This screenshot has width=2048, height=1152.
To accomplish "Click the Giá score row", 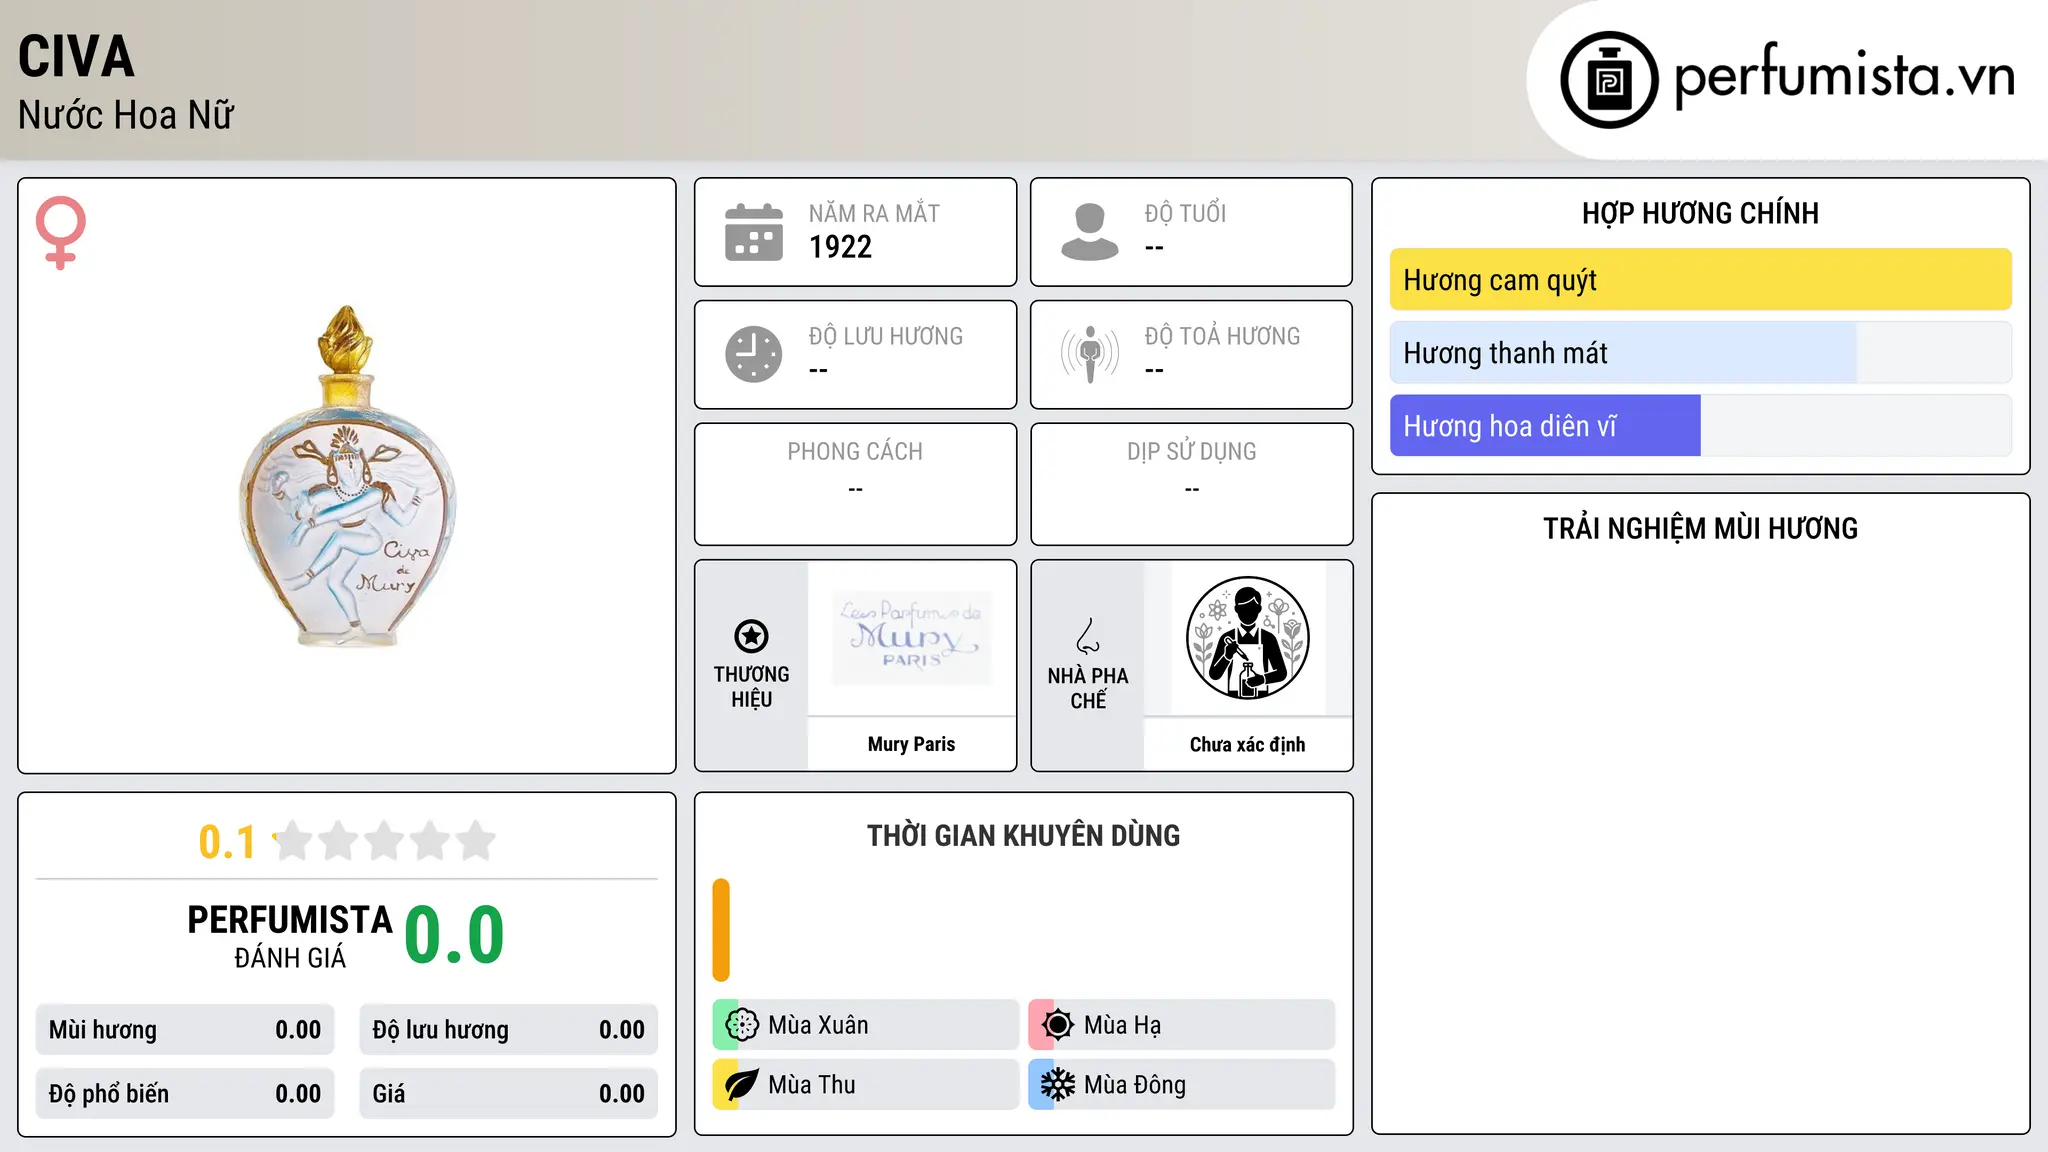I will click(508, 1094).
